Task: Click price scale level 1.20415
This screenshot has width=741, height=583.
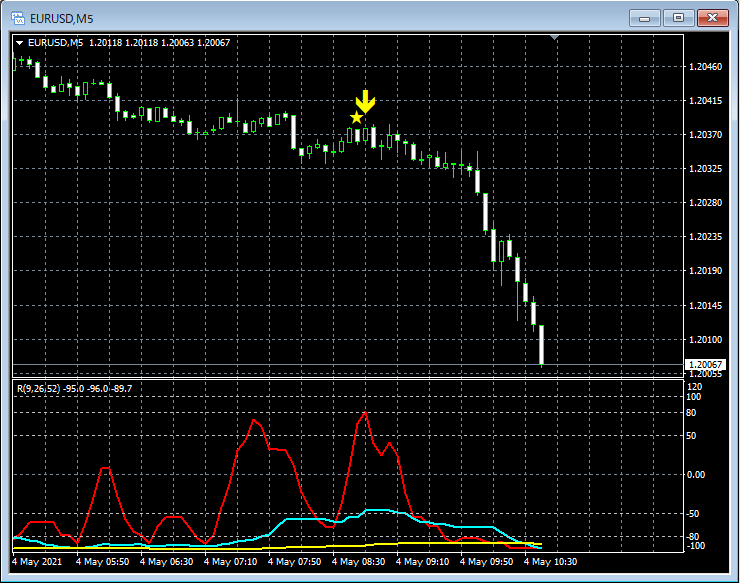Action: 705,101
